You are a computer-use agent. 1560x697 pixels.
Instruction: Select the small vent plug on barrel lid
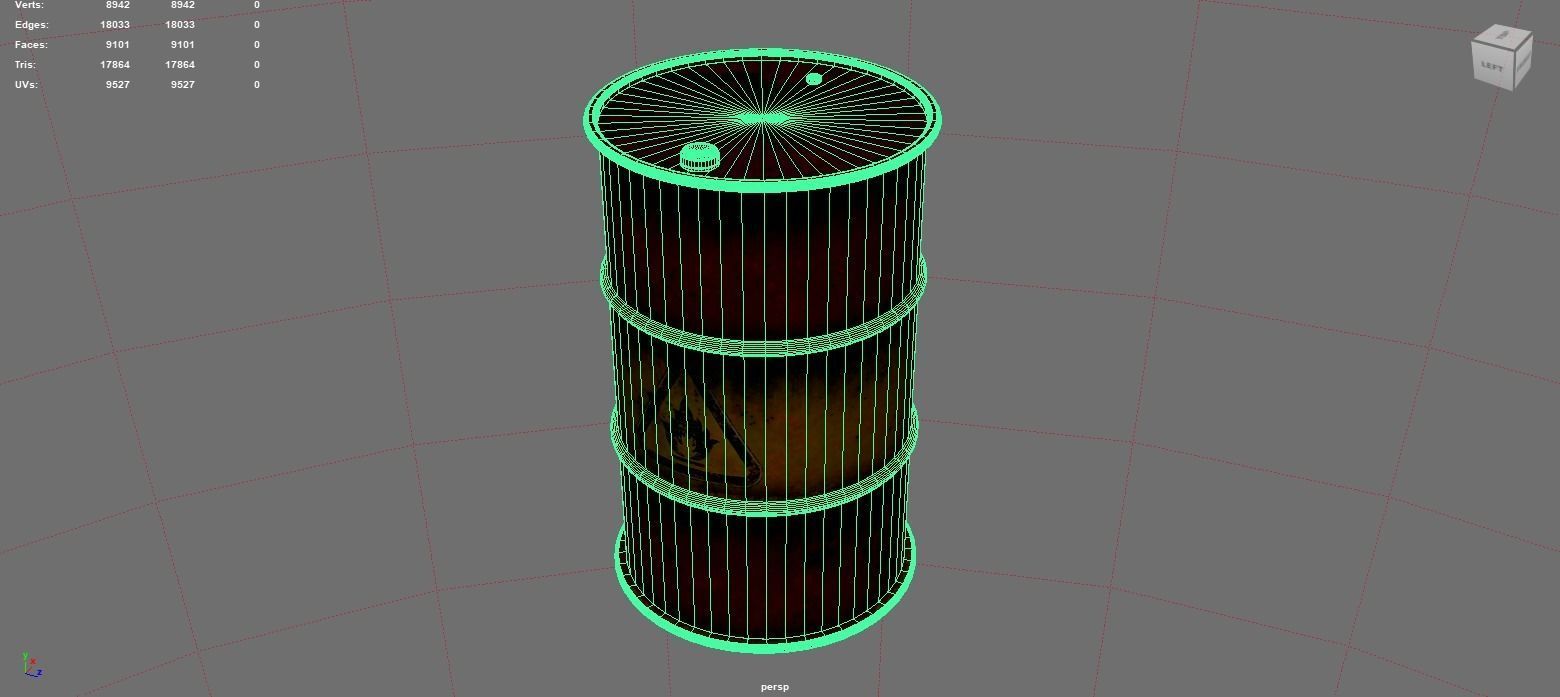814,79
